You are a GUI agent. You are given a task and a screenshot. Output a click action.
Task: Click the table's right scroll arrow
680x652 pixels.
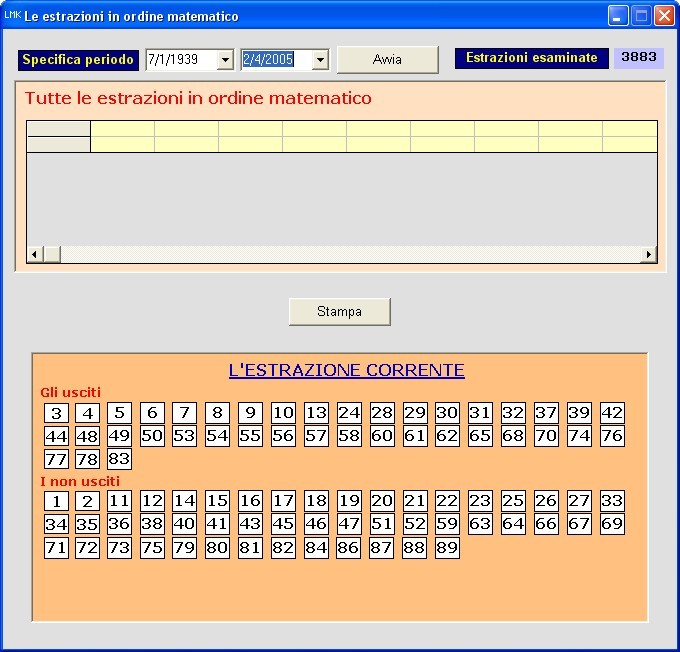(649, 254)
